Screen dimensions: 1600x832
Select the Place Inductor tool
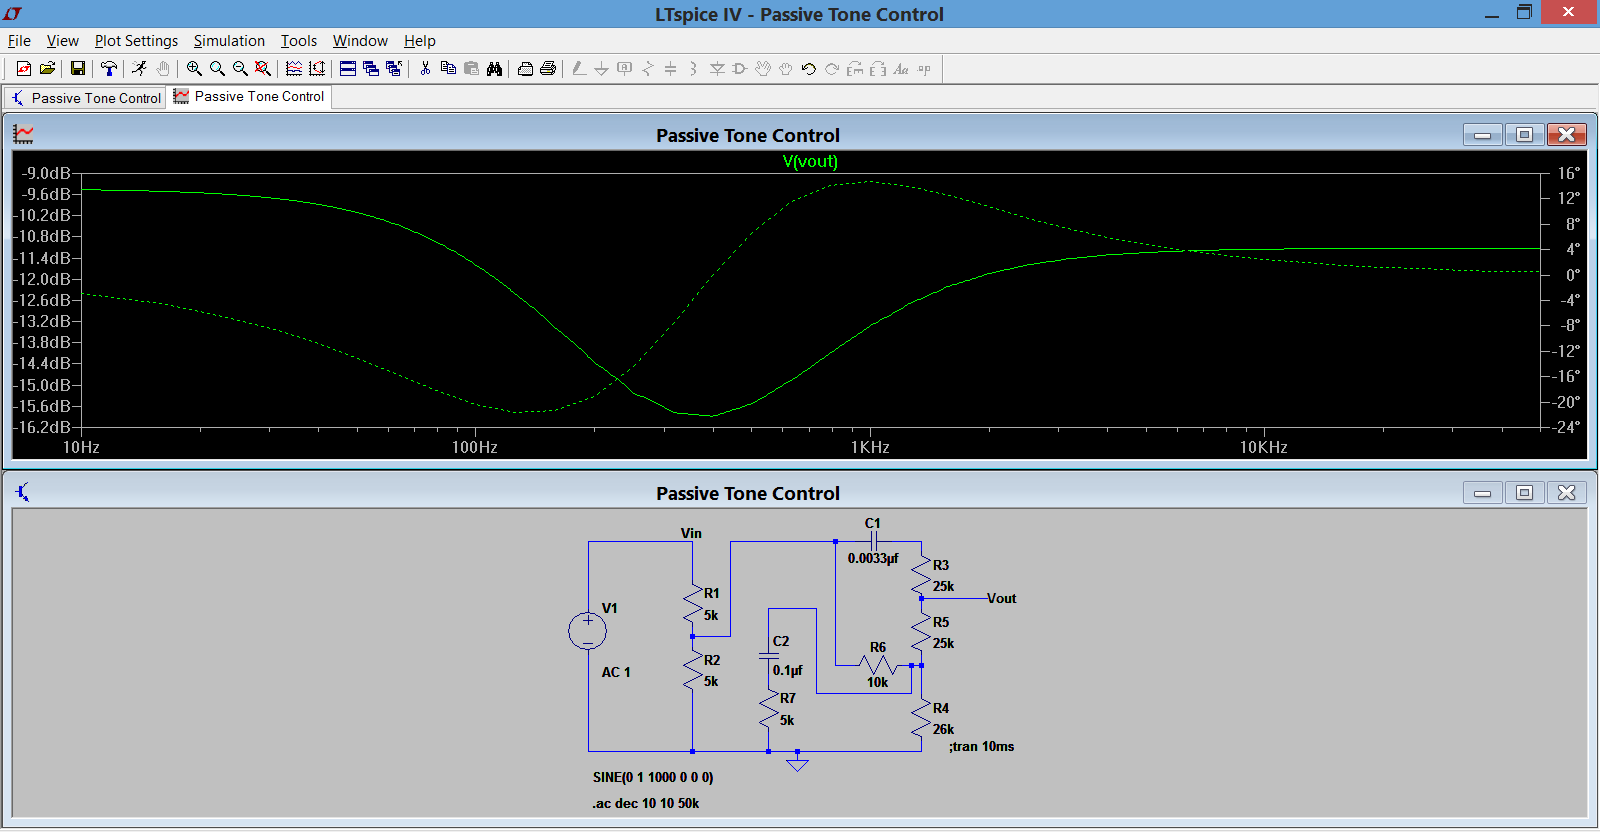693,69
